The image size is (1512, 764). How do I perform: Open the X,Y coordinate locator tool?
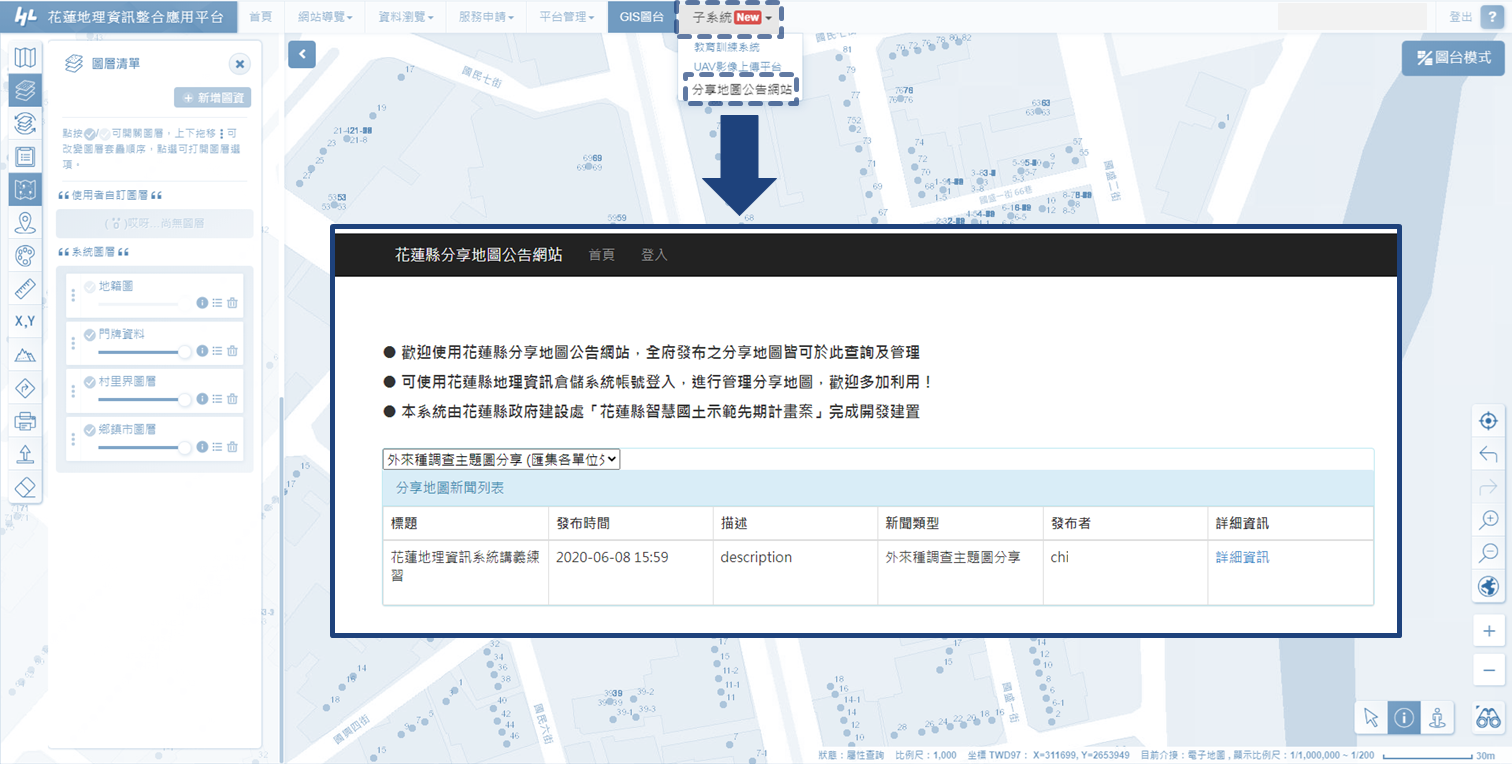coord(26,321)
